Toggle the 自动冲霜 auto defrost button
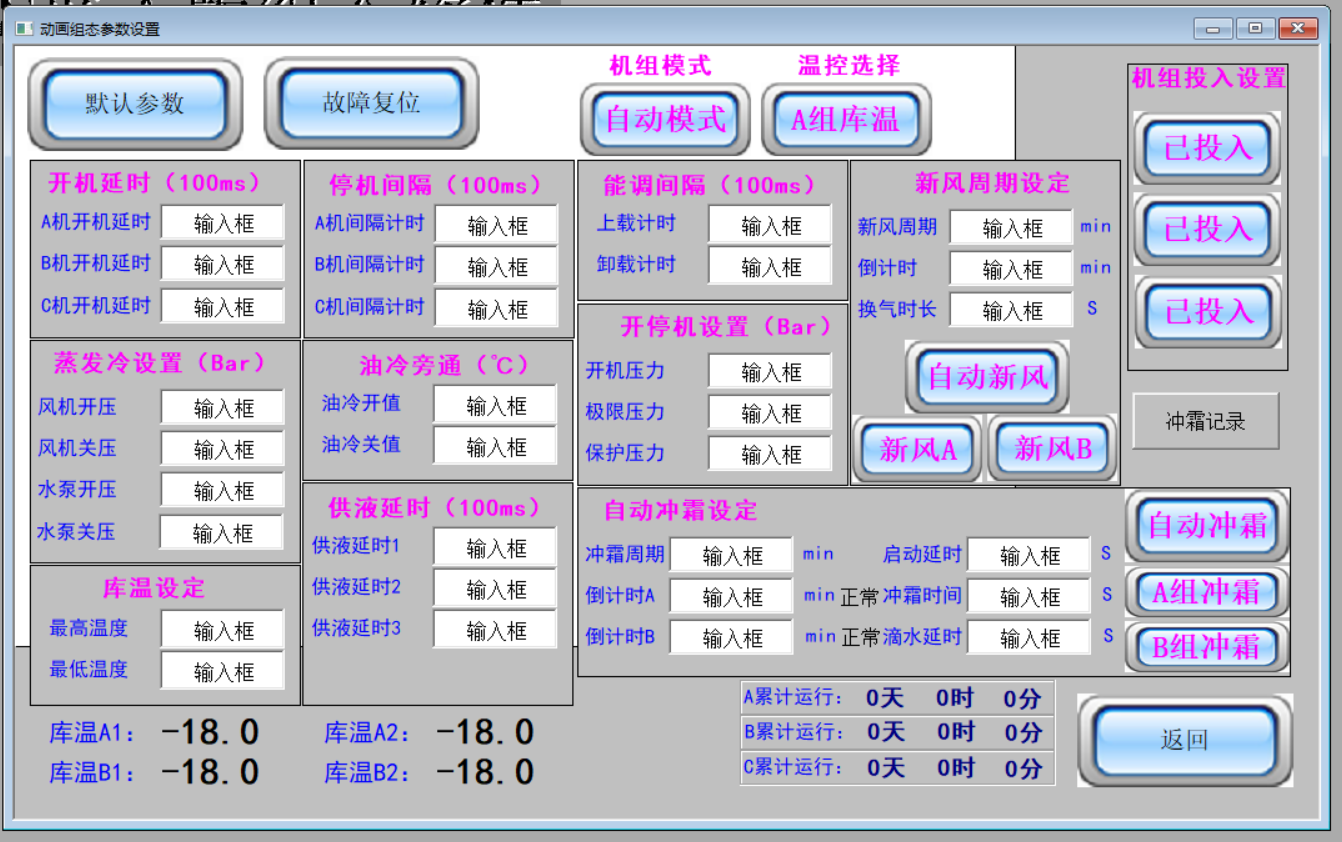 point(1207,526)
